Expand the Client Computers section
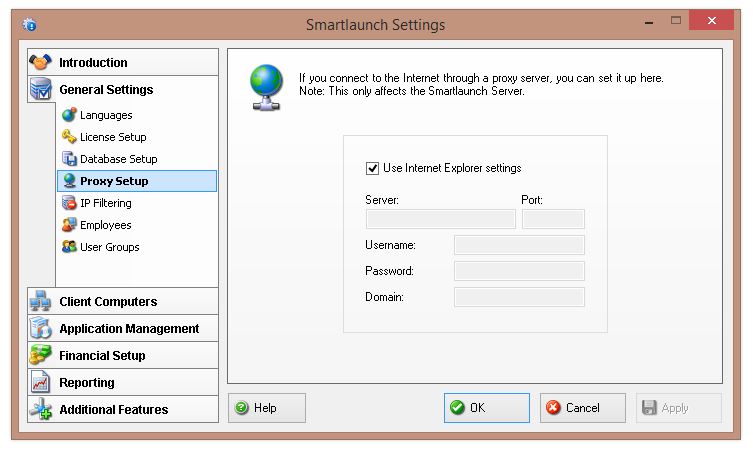 tap(108, 301)
